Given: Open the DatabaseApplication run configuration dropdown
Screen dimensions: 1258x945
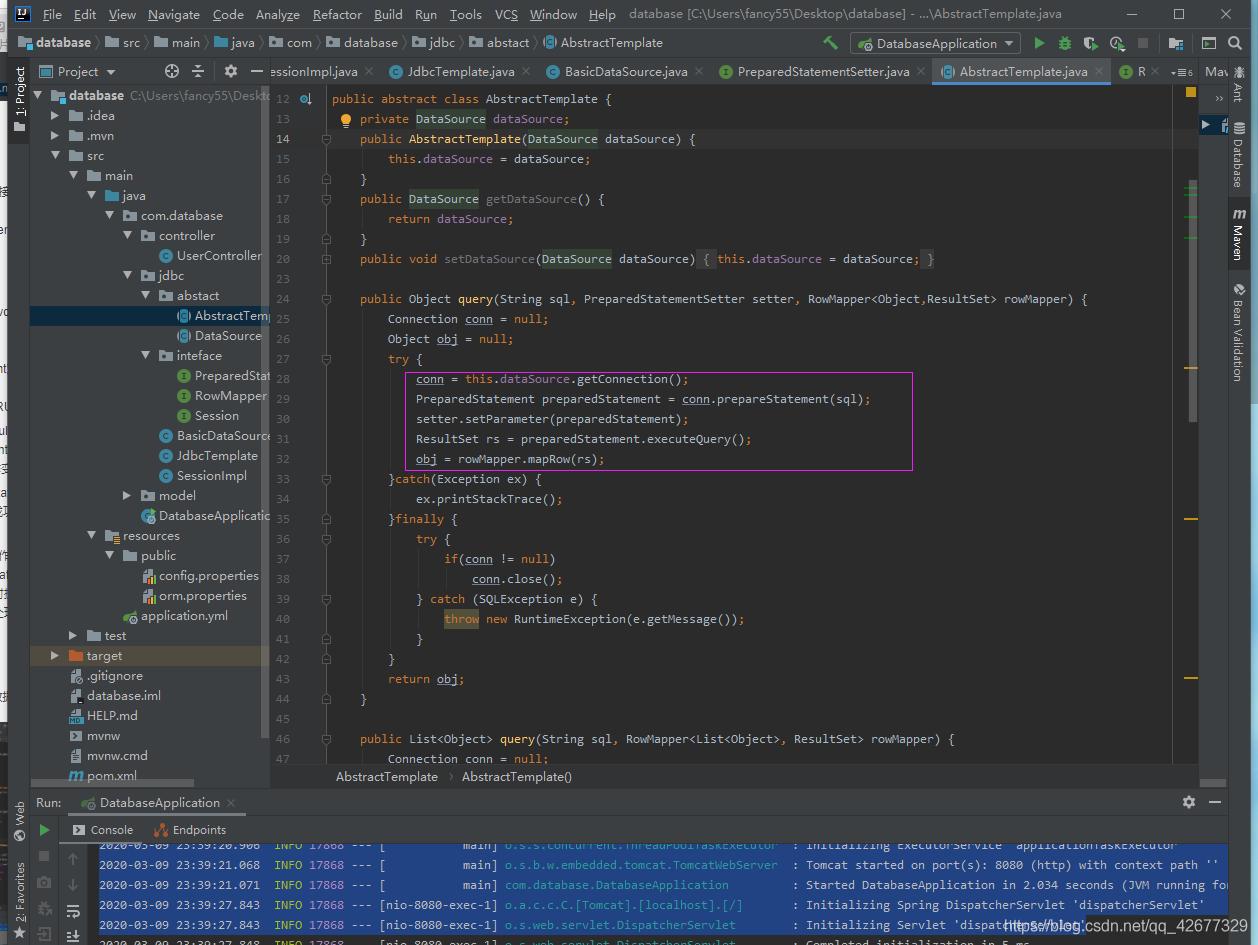Looking at the screenshot, I should [x=935, y=43].
